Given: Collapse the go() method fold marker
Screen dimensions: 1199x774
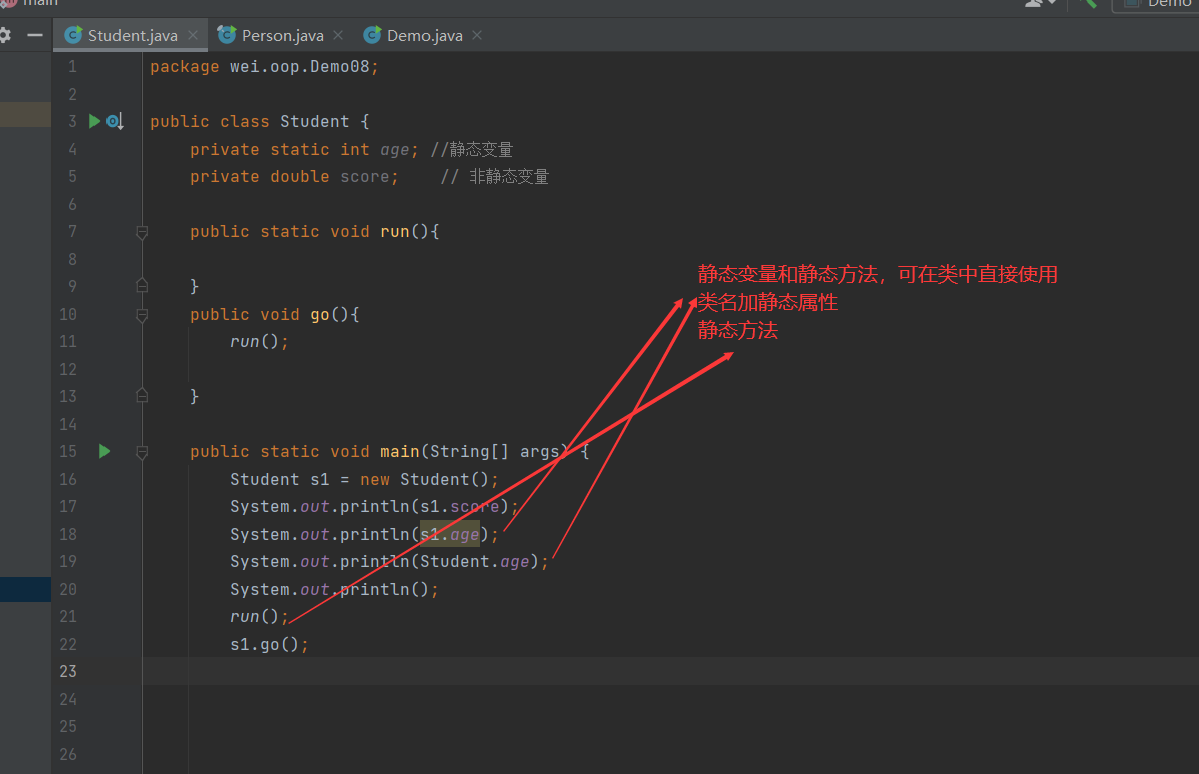Looking at the screenshot, I should point(141,315).
